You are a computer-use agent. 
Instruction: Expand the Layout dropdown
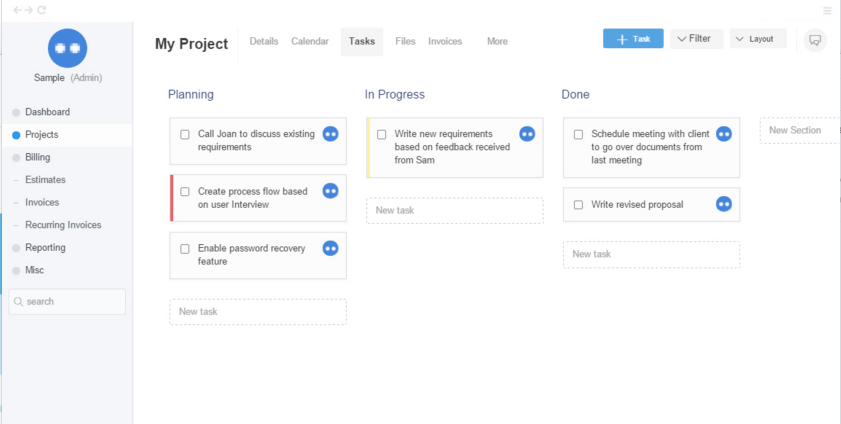click(757, 39)
